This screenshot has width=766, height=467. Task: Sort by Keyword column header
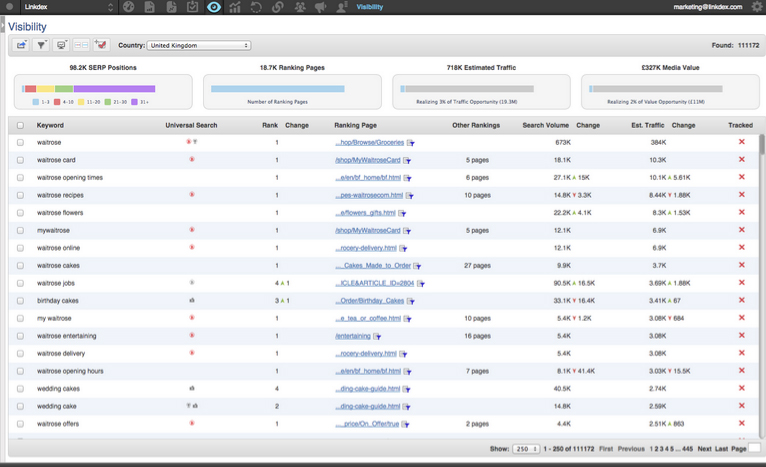(x=50, y=125)
